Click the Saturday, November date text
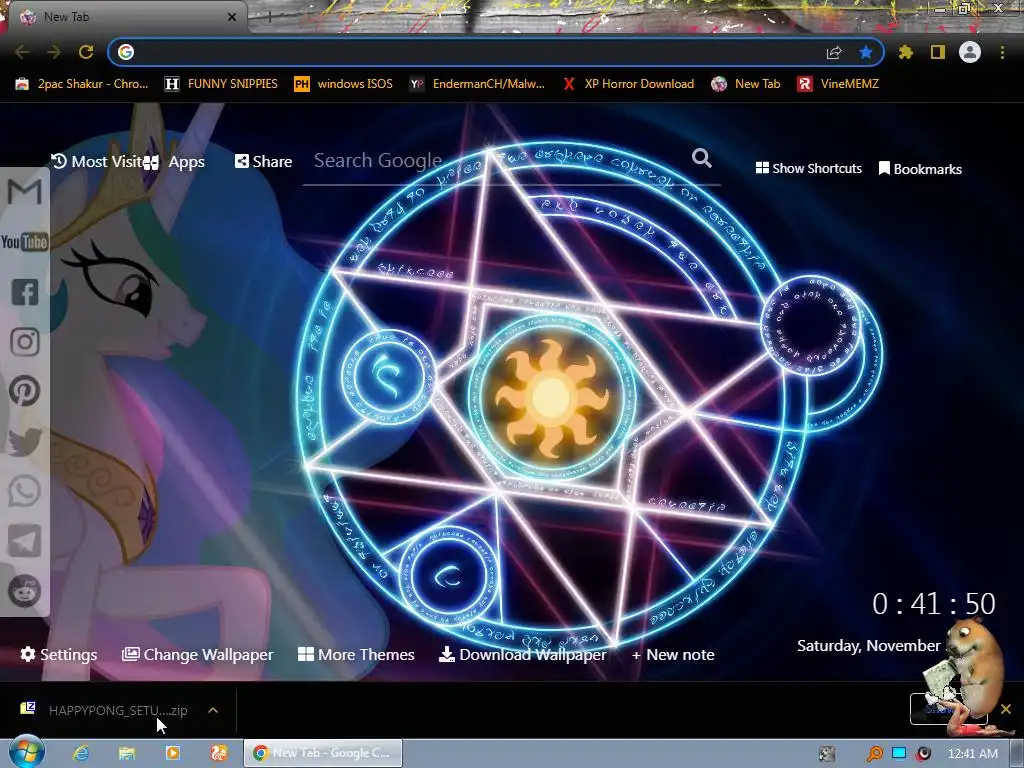1024x768 pixels. [869, 646]
